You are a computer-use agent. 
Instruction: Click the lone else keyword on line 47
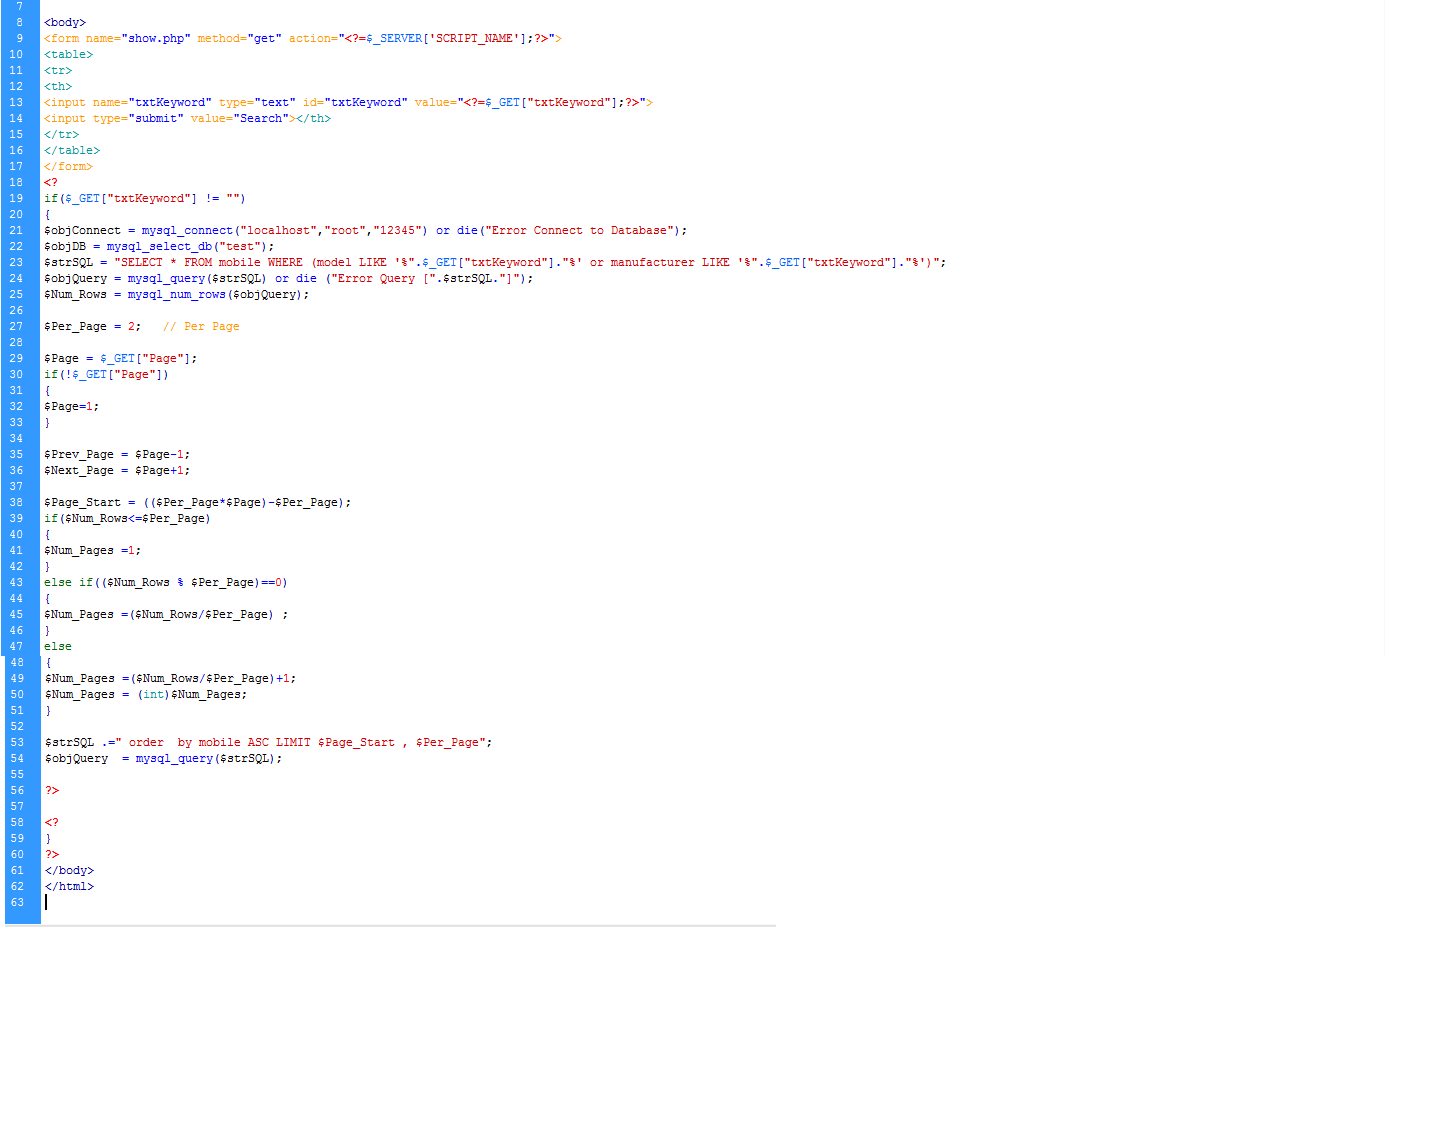[x=58, y=646]
